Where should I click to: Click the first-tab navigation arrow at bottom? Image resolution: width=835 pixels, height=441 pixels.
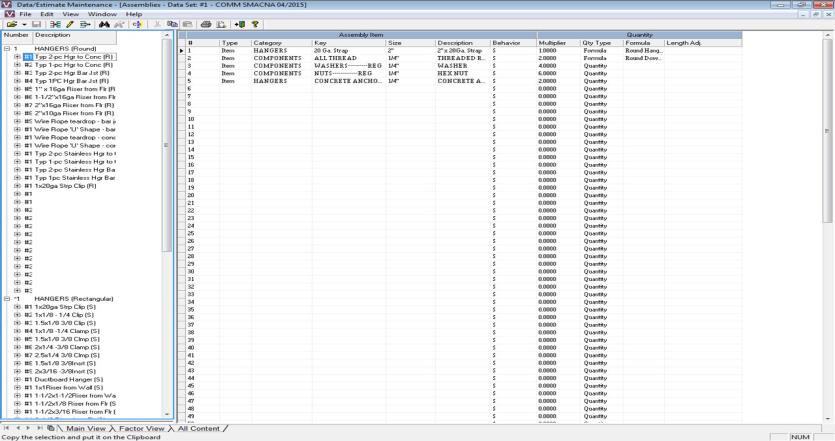point(7,428)
